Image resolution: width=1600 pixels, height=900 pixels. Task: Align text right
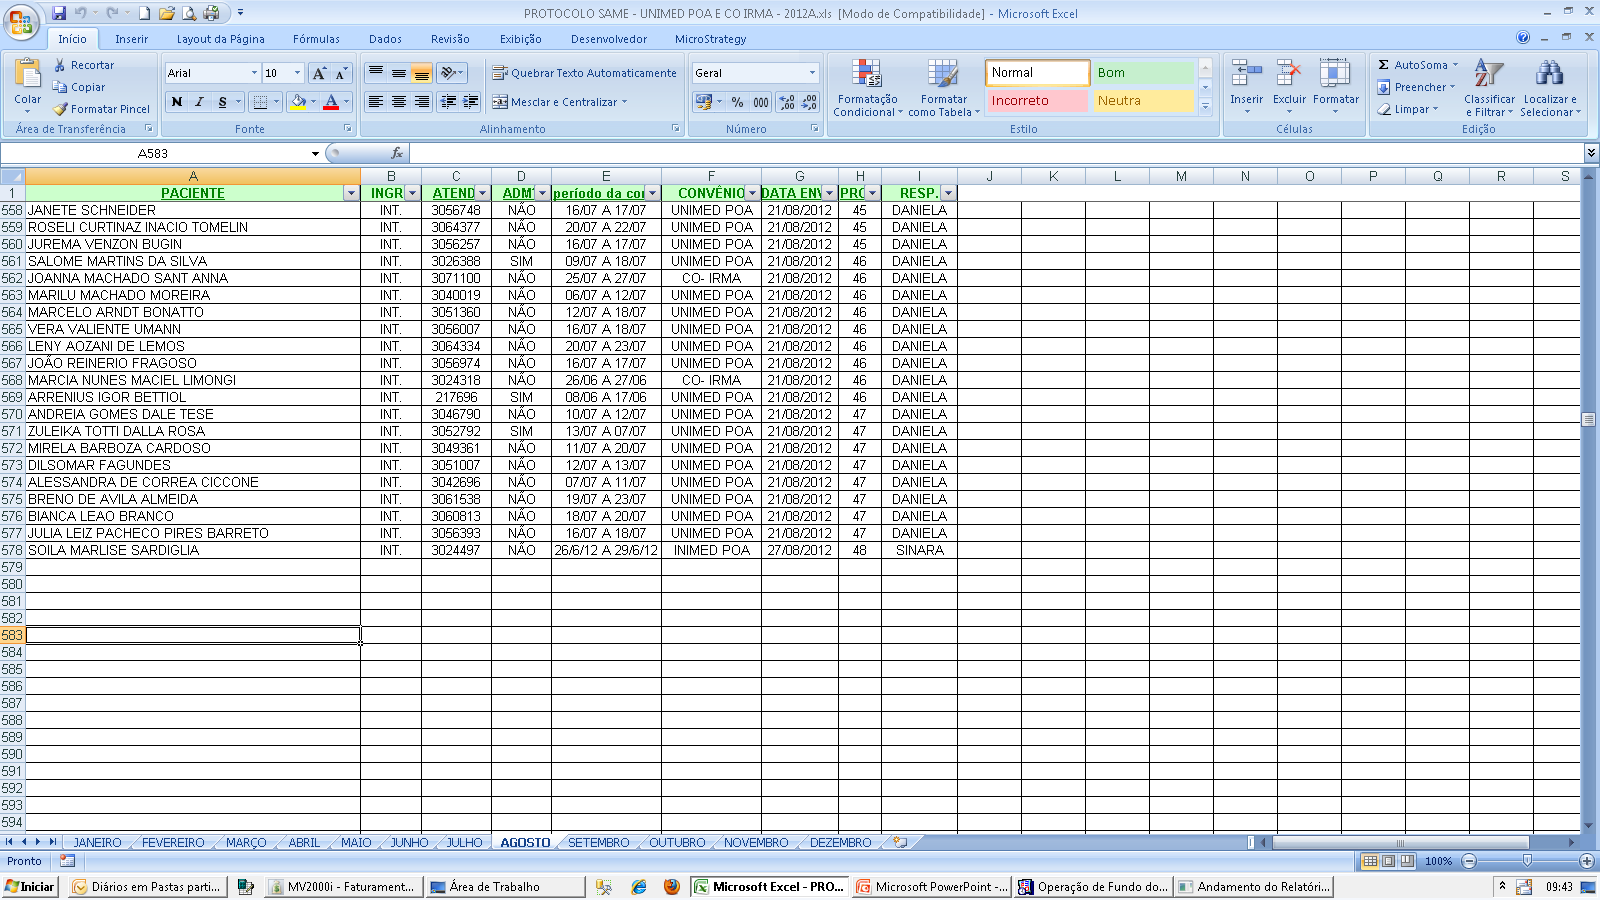(x=422, y=102)
